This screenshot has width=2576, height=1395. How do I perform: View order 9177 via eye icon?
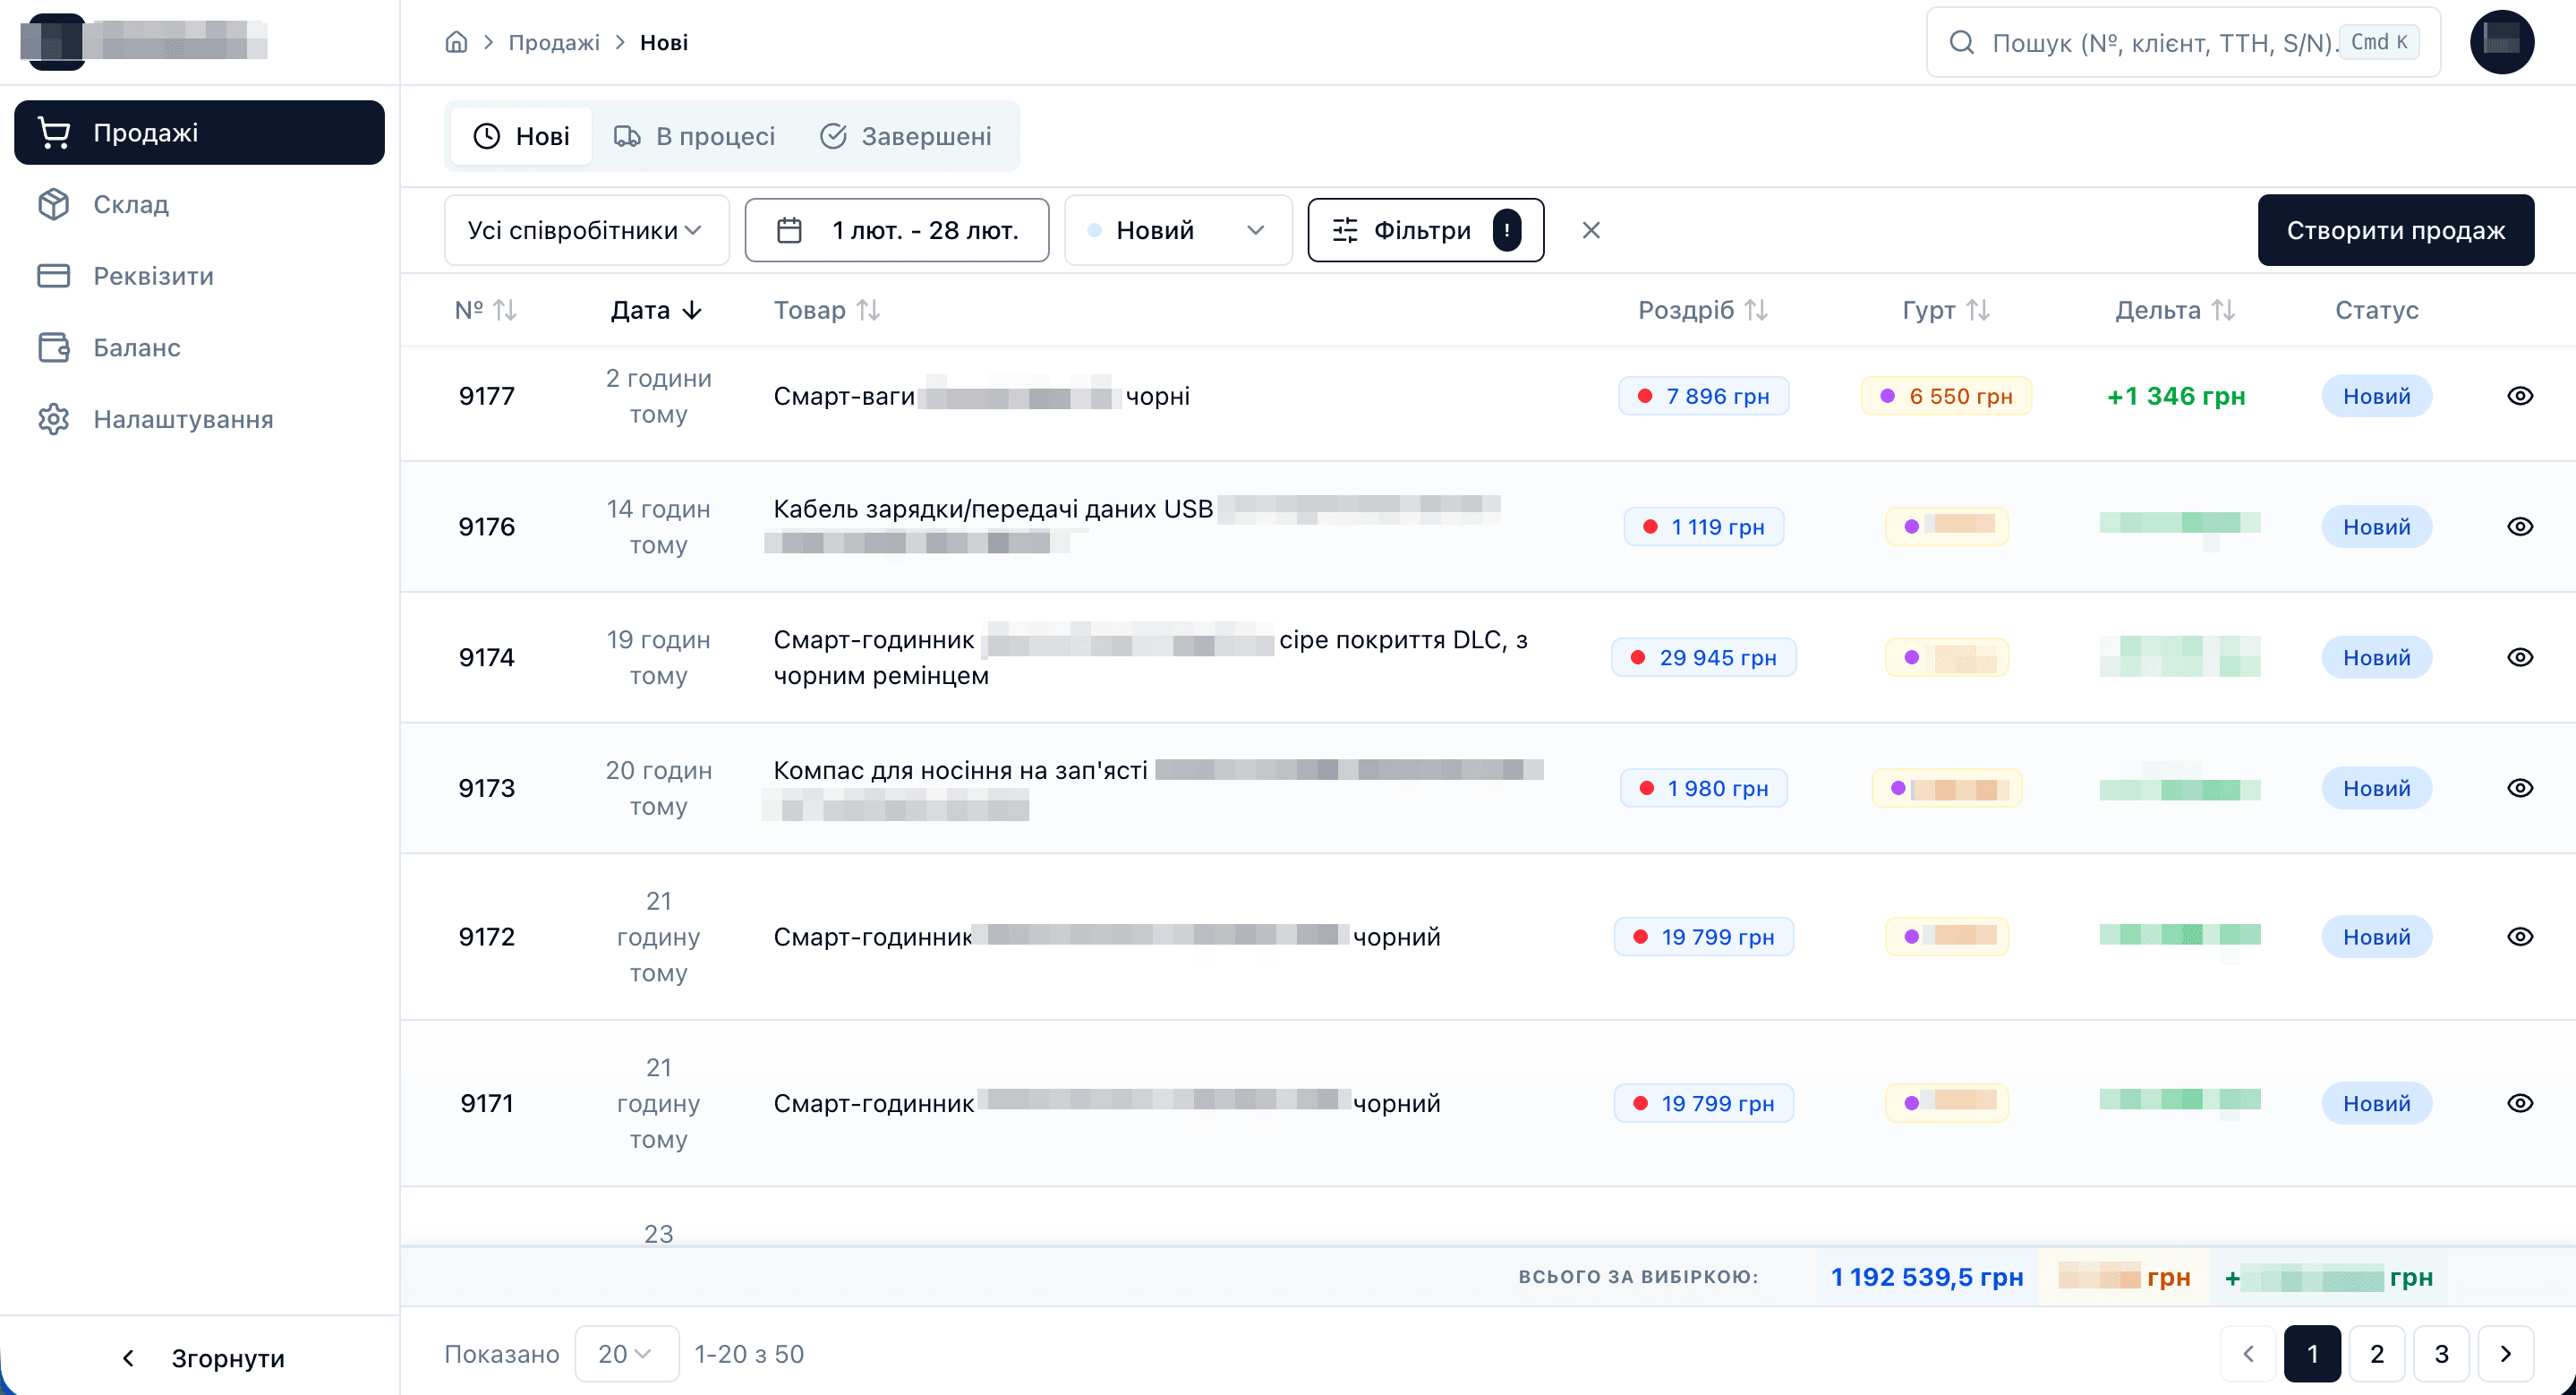point(2519,396)
